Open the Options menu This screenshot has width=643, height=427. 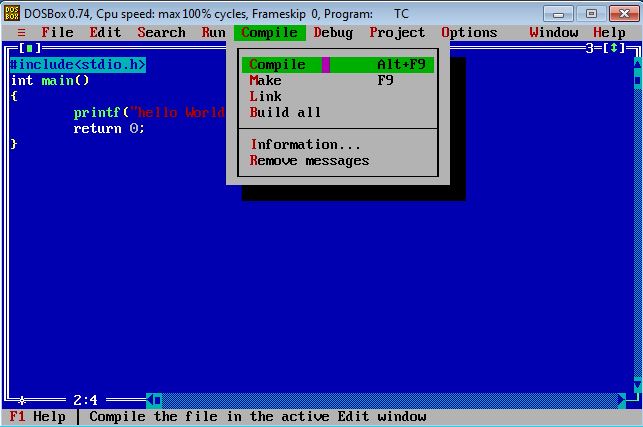click(x=469, y=33)
